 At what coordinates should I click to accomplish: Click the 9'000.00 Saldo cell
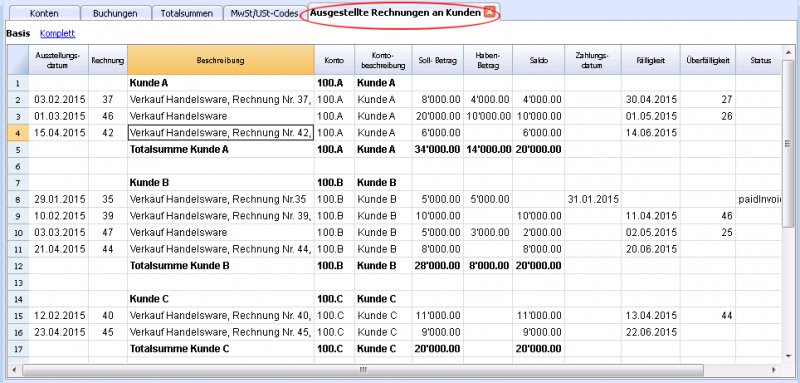538,333
